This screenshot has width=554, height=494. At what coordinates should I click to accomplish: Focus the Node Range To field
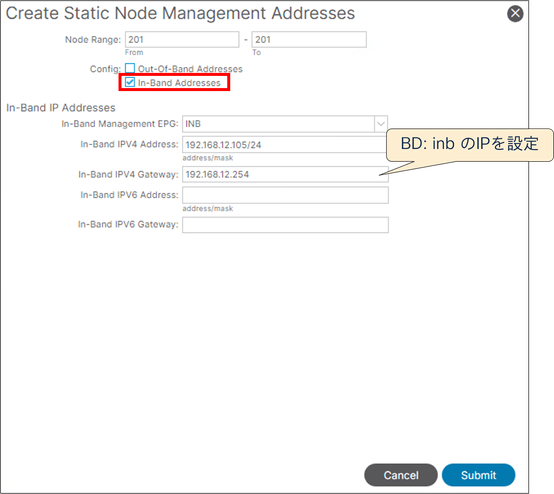(x=309, y=40)
